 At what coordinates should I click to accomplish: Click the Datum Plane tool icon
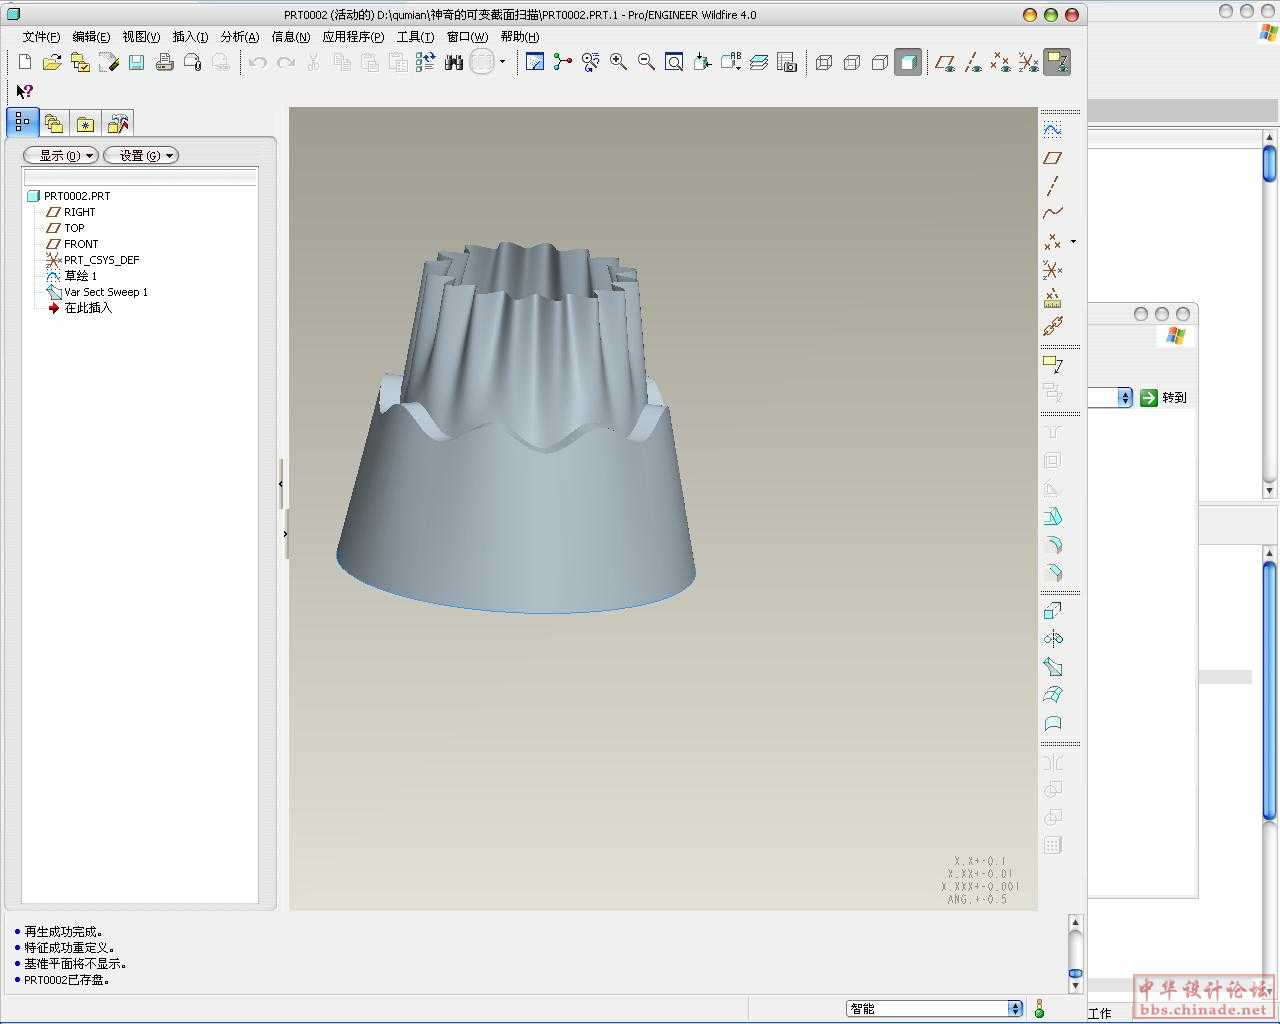coord(1052,157)
